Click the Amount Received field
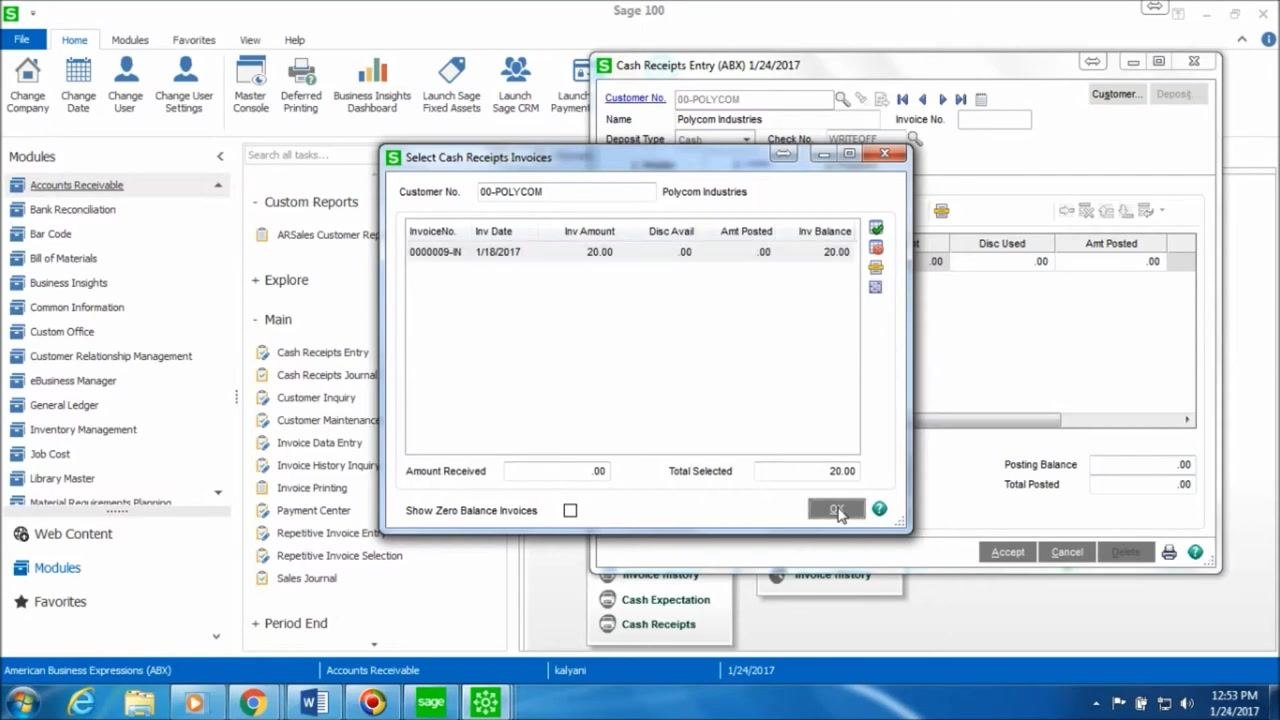This screenshot has height=720, width=1280. point(556,471)
